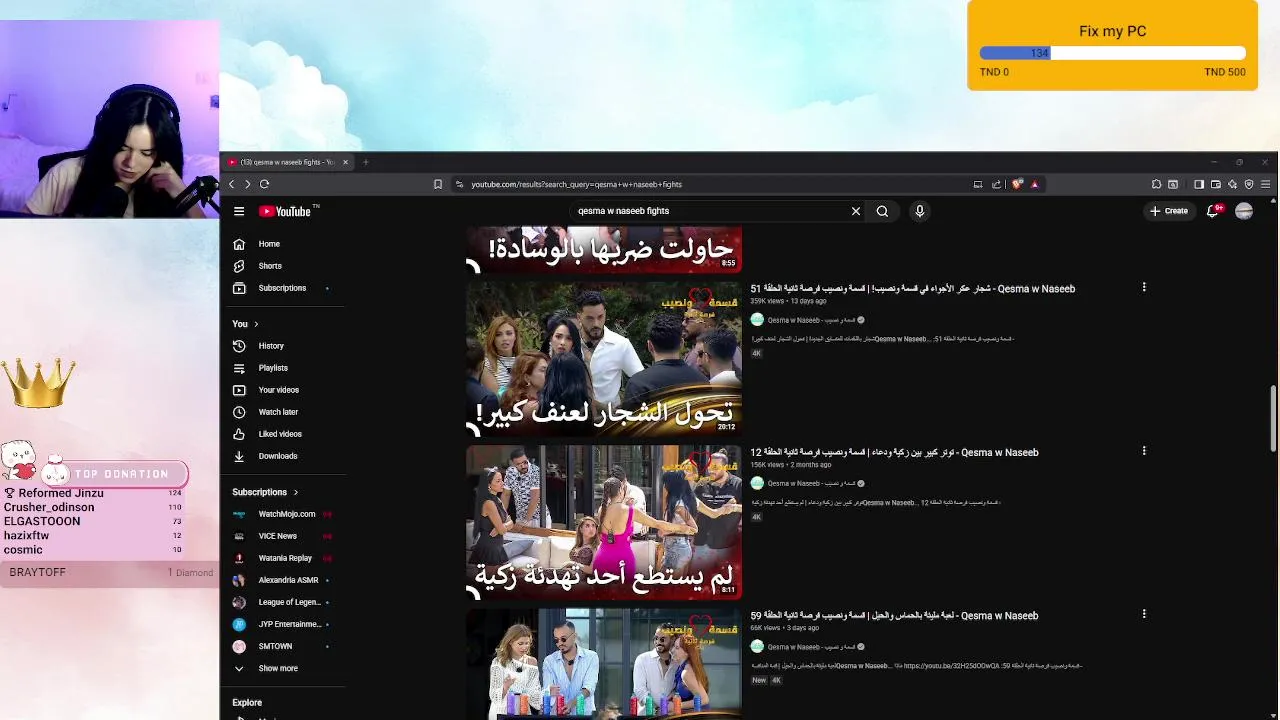Clear the search query with the X
This screenshot has width=1280, height=720.
856,211
